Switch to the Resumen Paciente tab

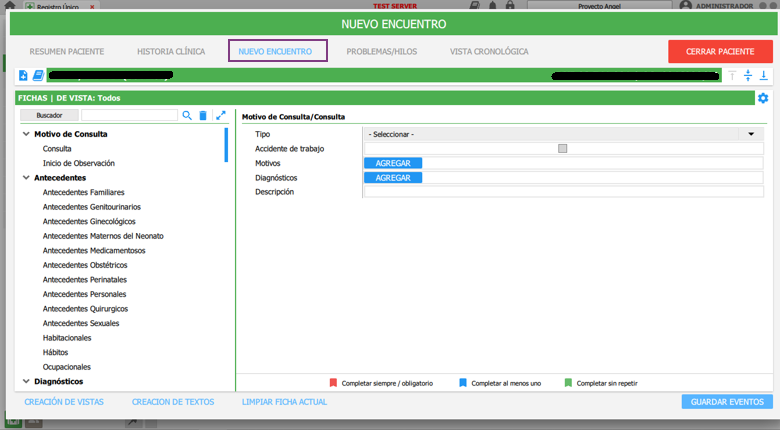67,51
